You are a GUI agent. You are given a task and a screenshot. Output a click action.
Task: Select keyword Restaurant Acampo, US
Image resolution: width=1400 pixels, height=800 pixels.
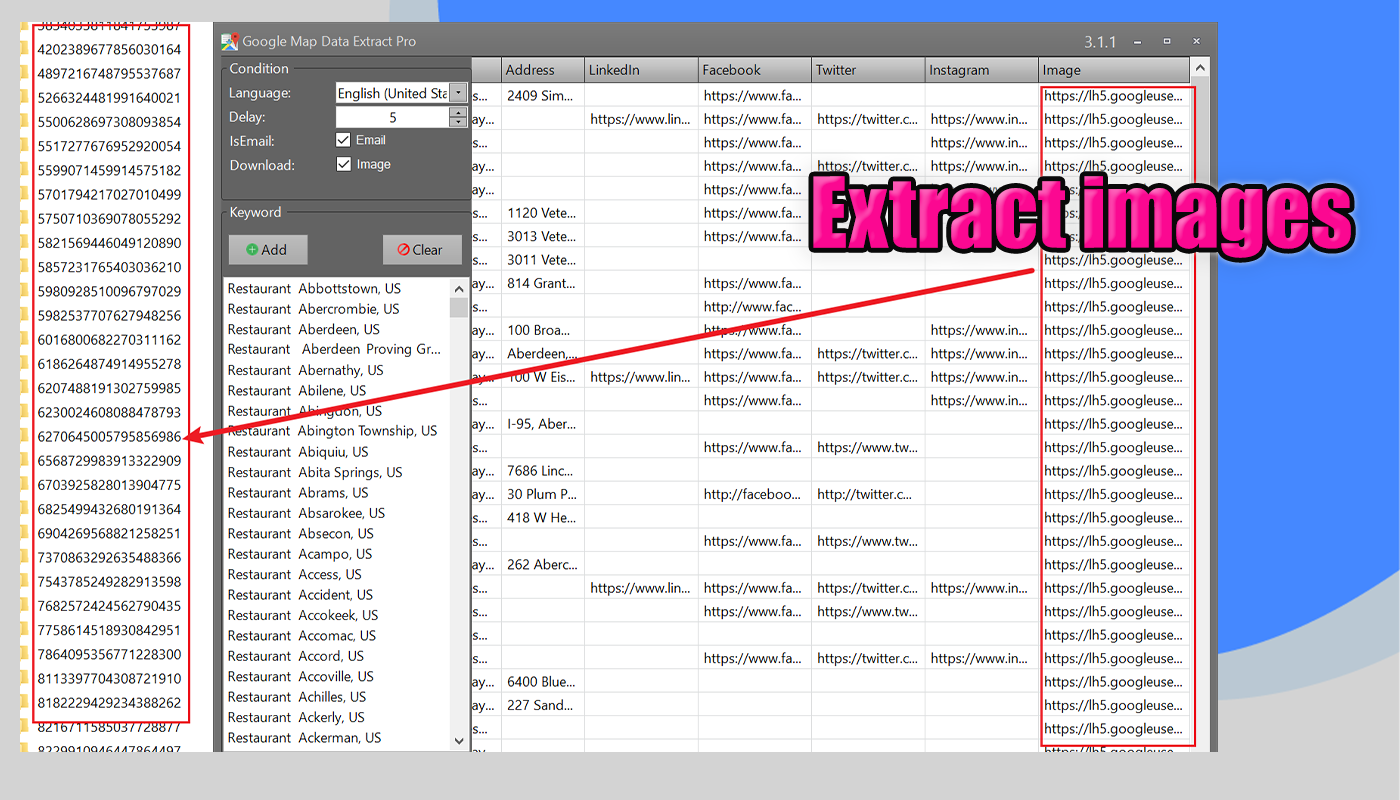click(x=300, y=554)
